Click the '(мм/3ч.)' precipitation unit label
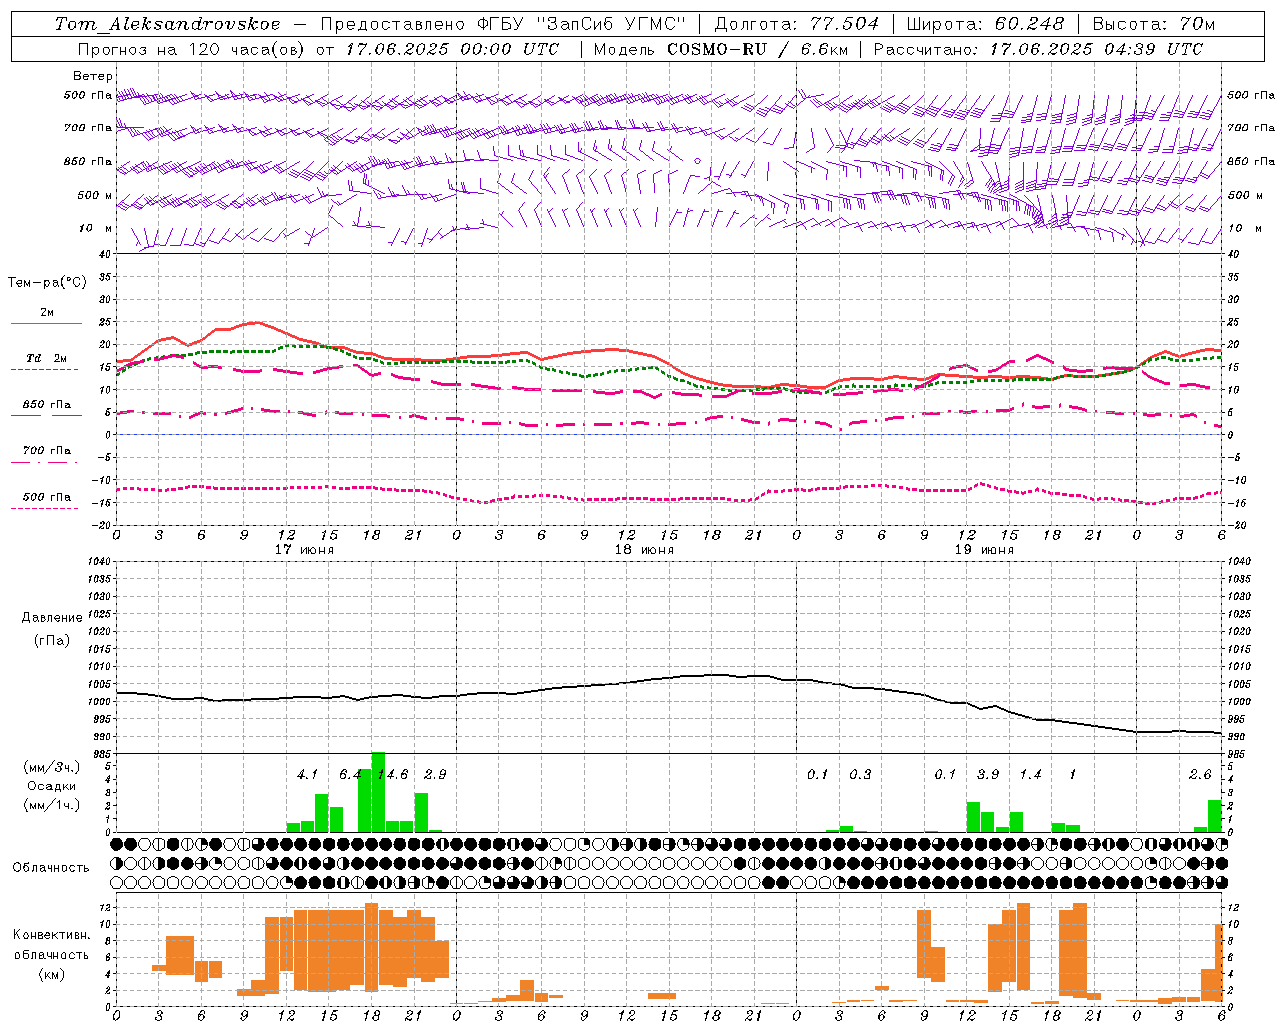Viewport: 1280px width, 1024px height. [51, 767]
